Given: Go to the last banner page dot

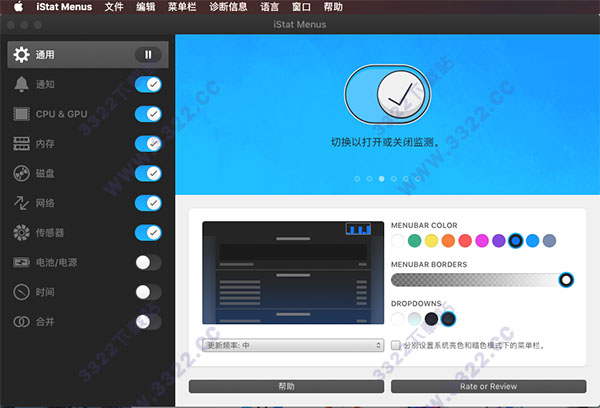Looking at the screenshot, I should 418,179.
